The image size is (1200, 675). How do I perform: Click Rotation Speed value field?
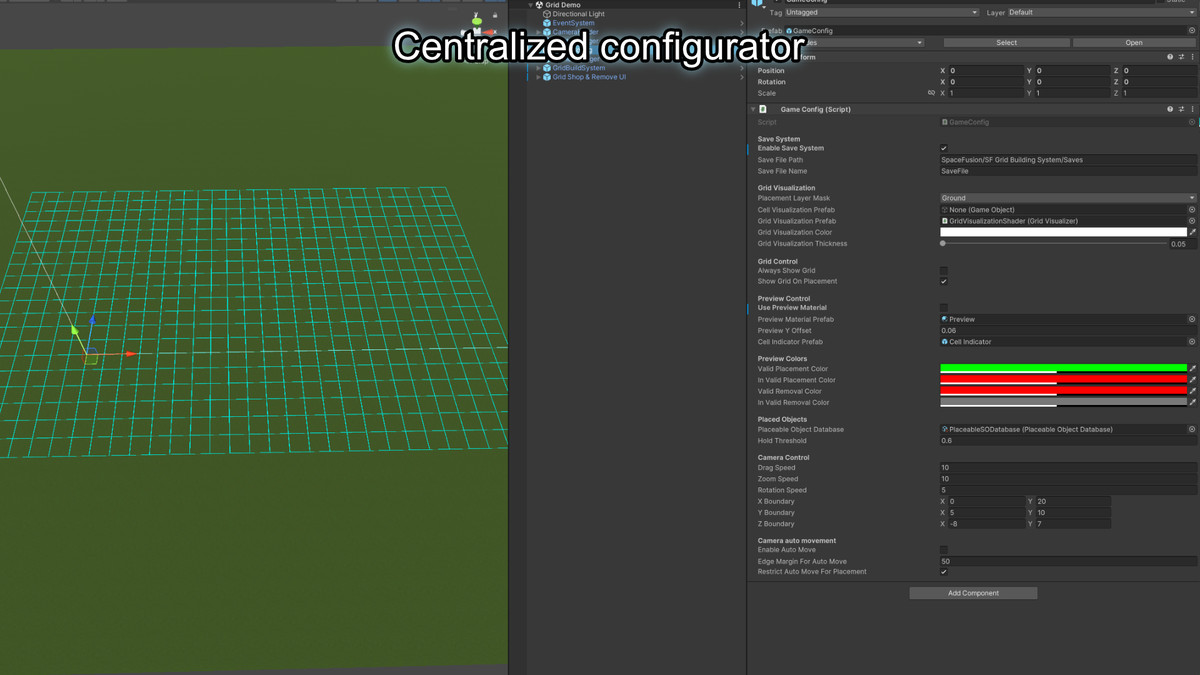pyautogui.click(x=1068, y=490)
